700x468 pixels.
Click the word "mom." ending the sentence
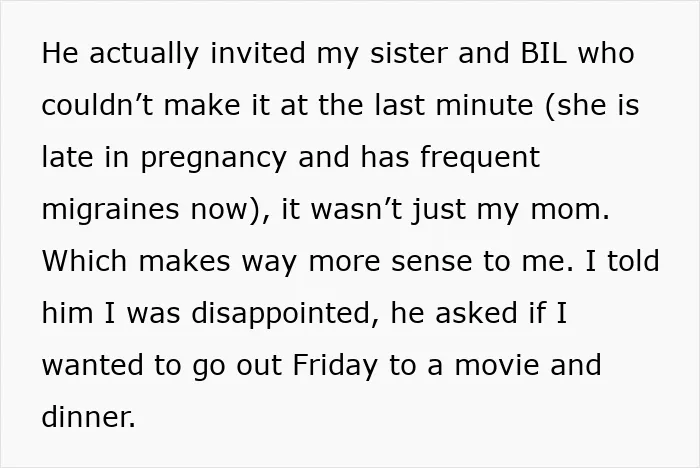click(570, 209)
